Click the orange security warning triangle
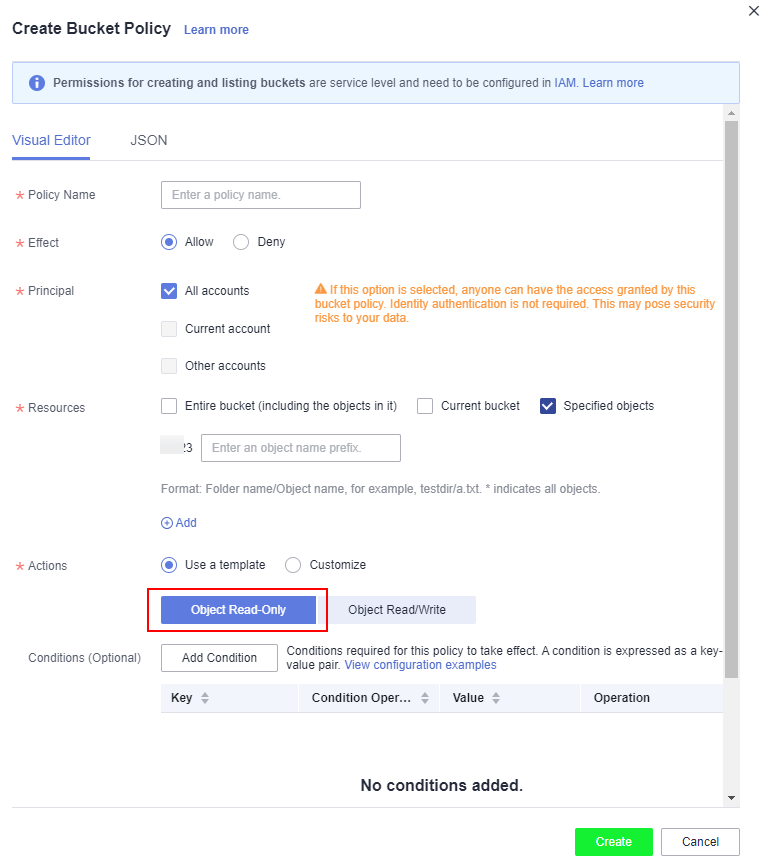Viewport: 770px width, 866px height. (320, 289)
